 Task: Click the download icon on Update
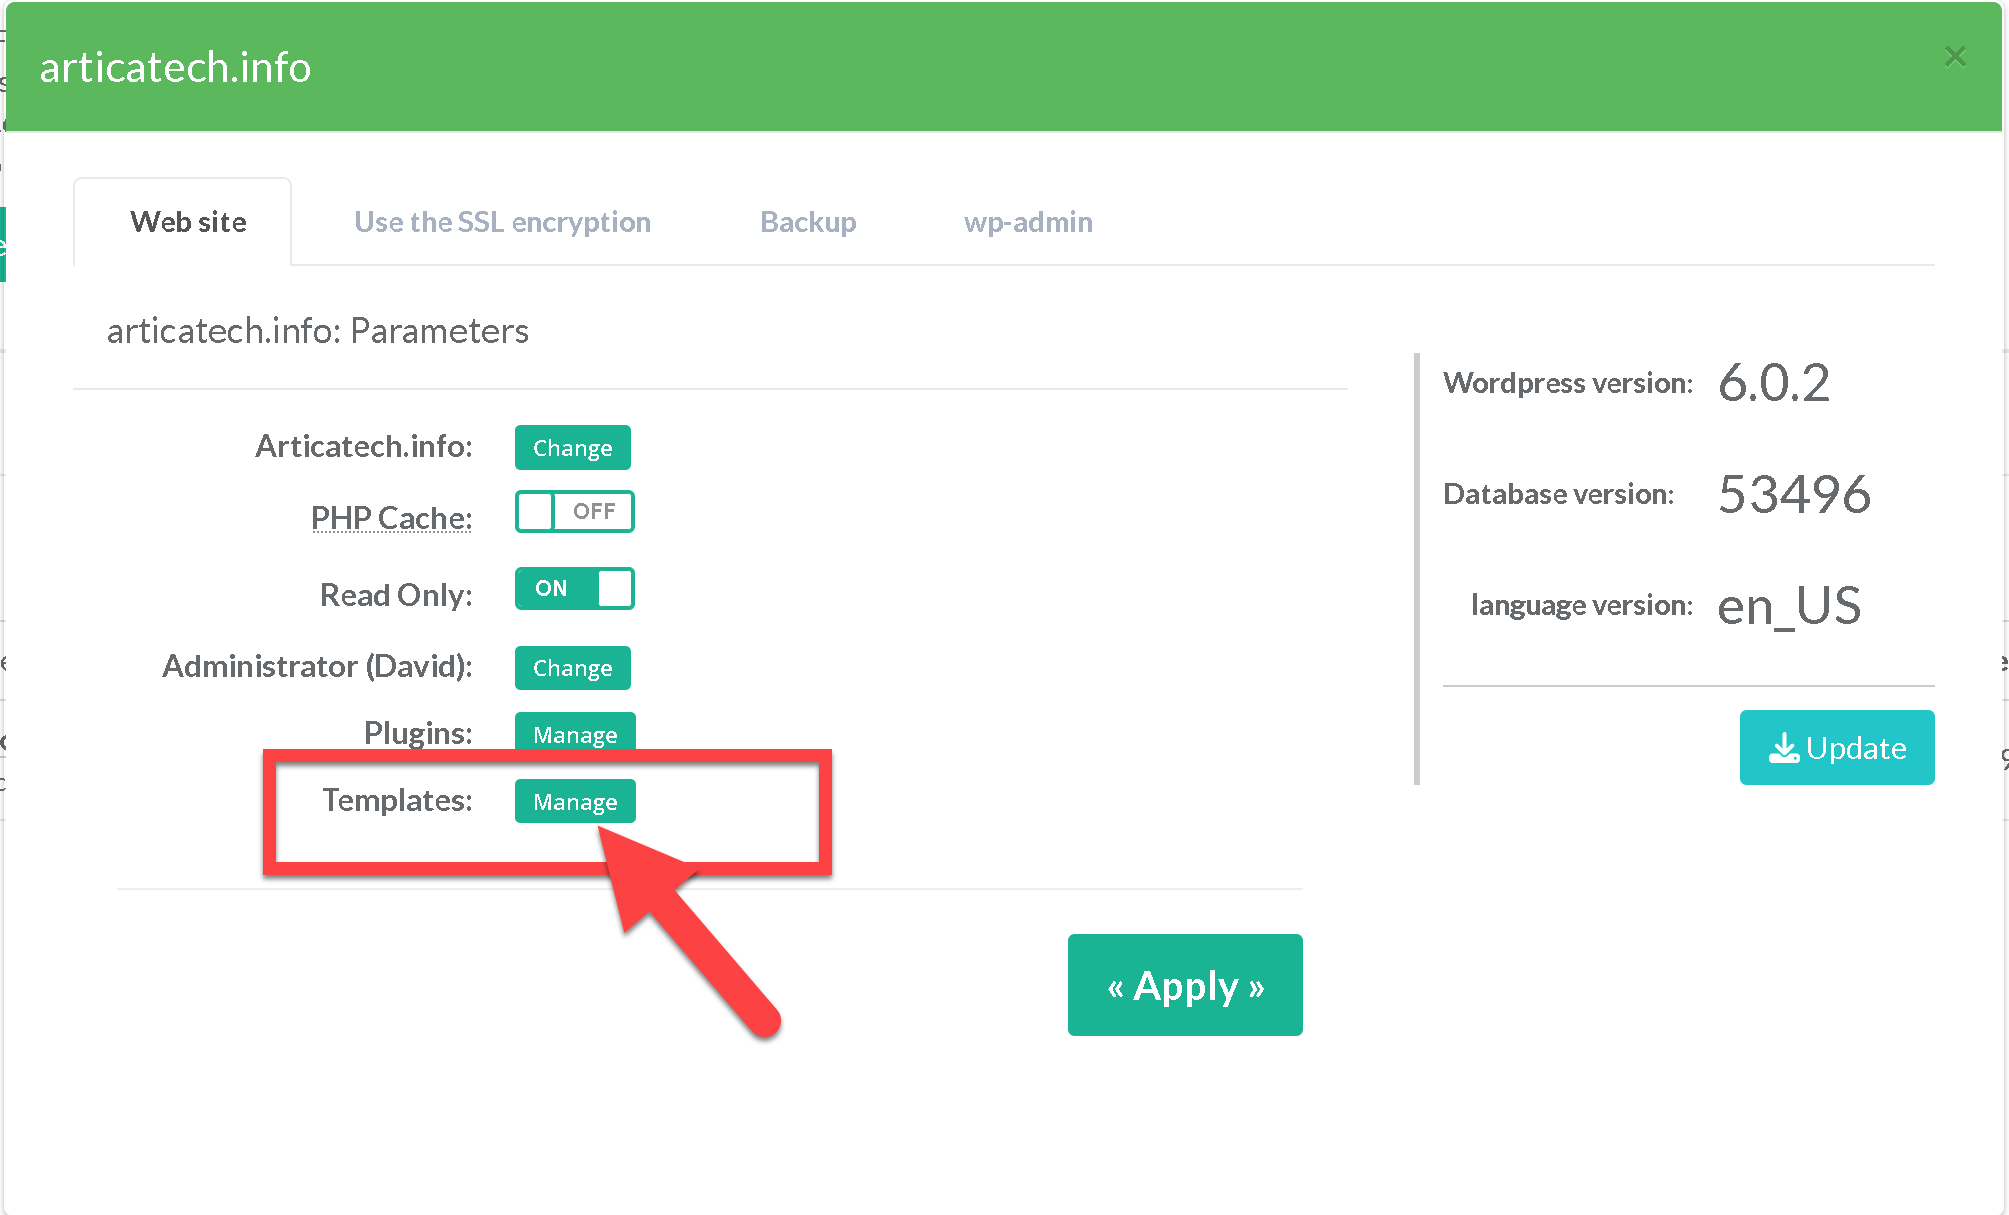1783,748
